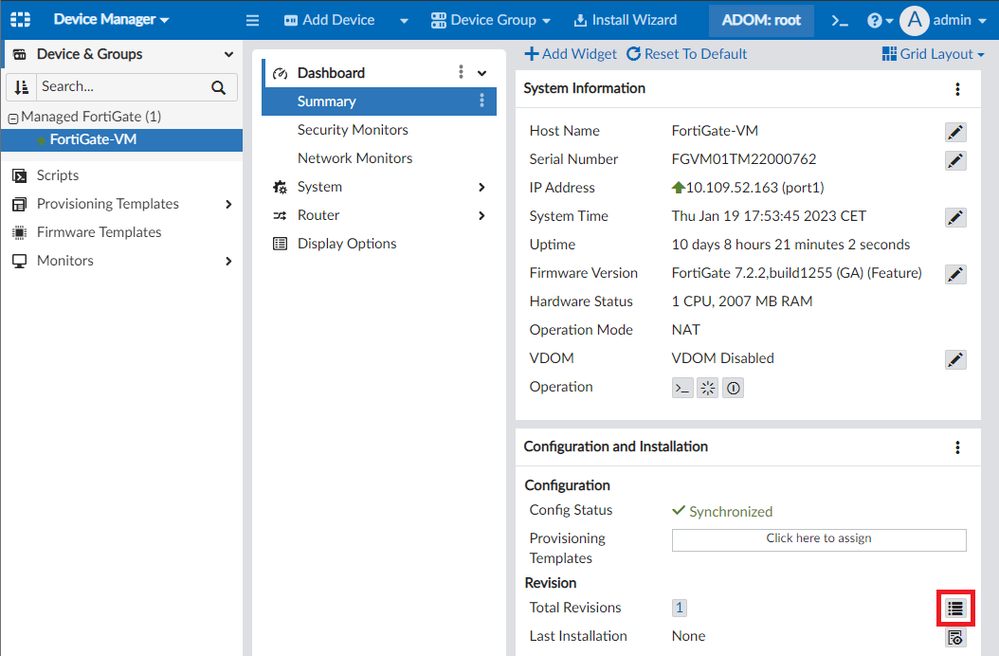Screen dimensions: 999x656
Task: Click the revision history list icon
Action: click(x=955, y=607)
